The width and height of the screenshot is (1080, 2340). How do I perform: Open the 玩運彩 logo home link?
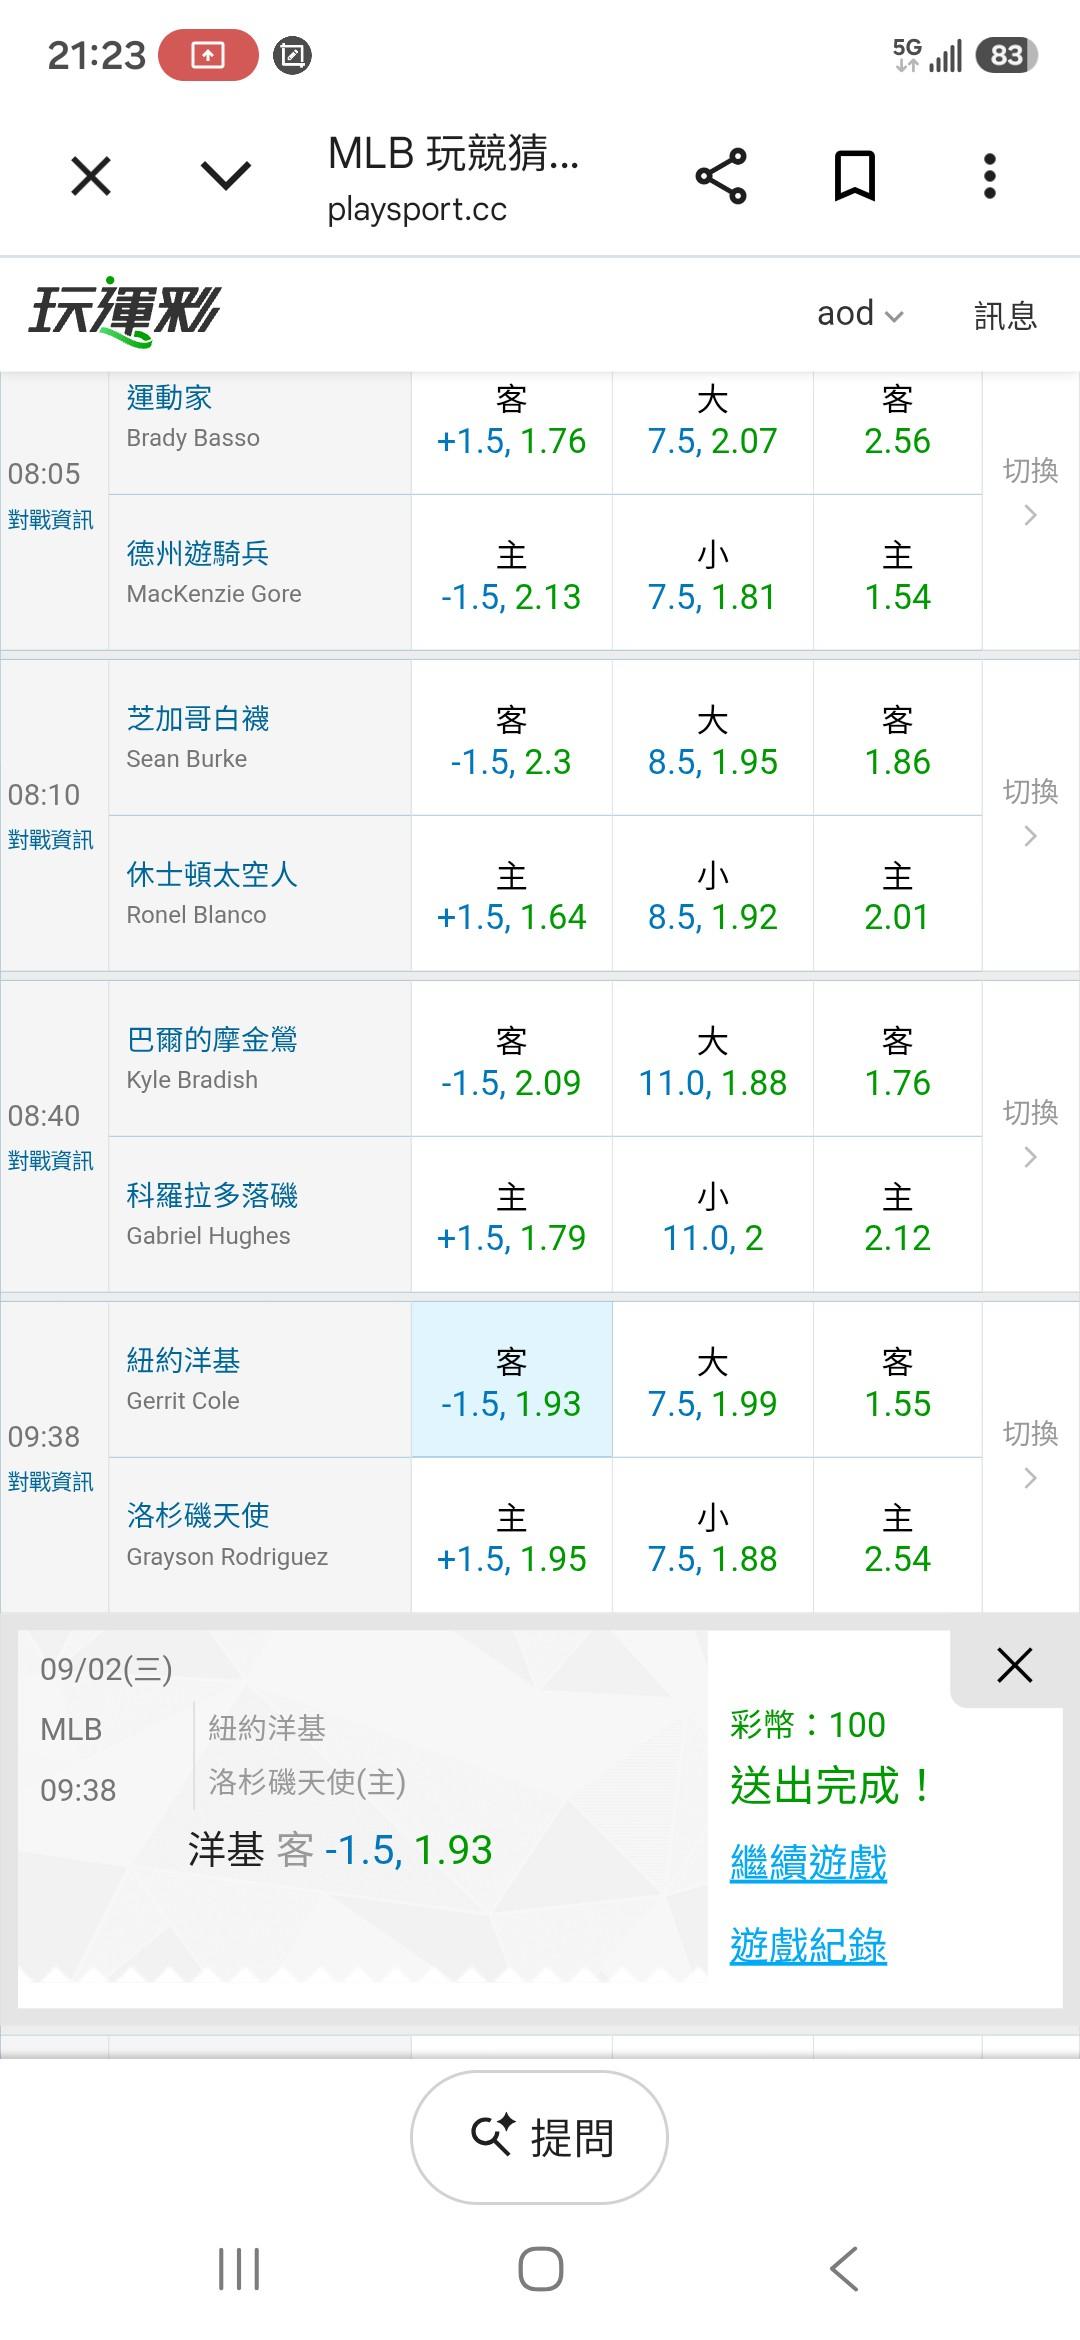[x=124, y=312]
